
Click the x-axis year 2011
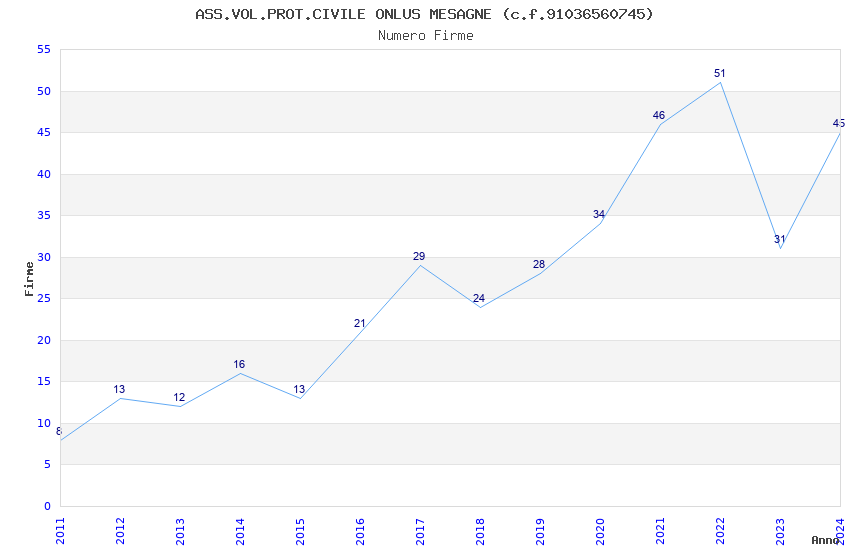pos(60,531)
